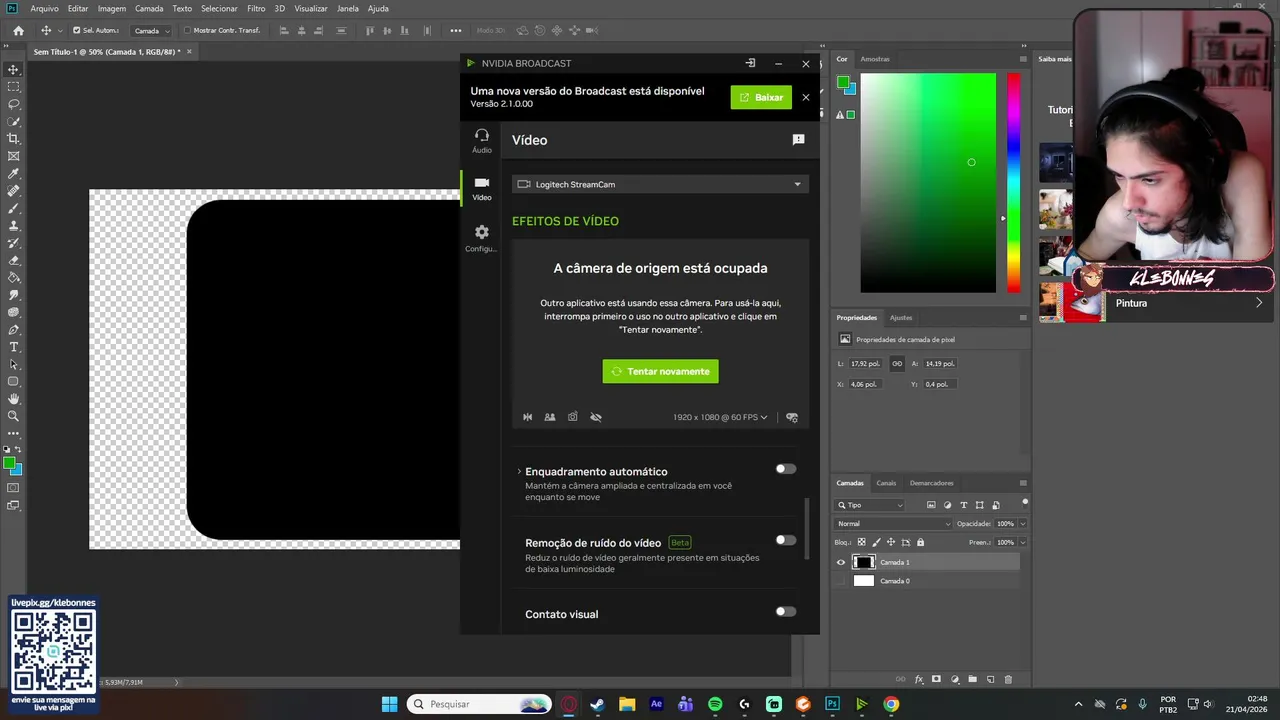
Task: Expand the Pintura category arrow
Action: 1258,303
